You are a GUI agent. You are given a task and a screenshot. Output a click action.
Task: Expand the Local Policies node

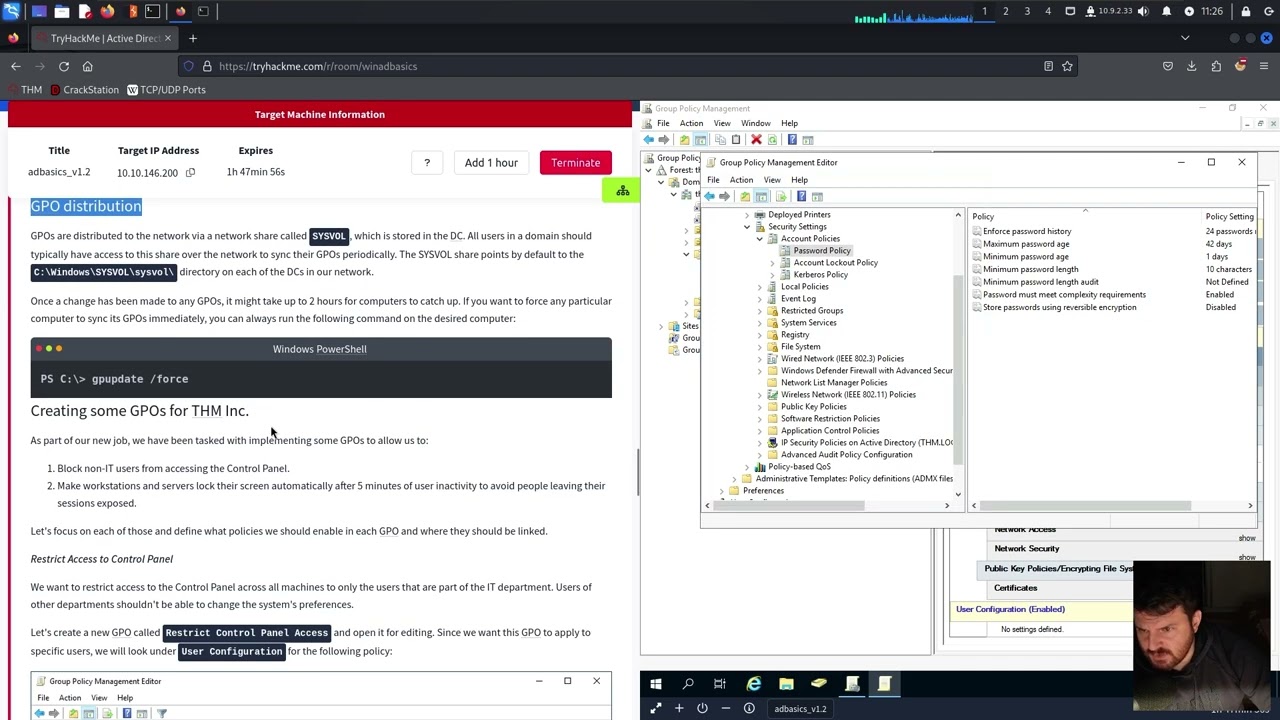[759, 287]
